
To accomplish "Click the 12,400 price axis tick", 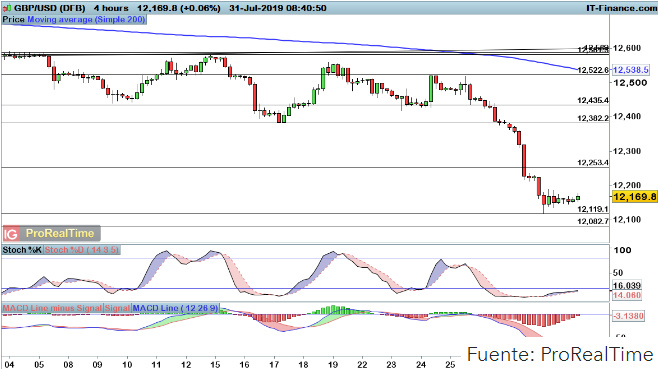I will coord(627,117).
